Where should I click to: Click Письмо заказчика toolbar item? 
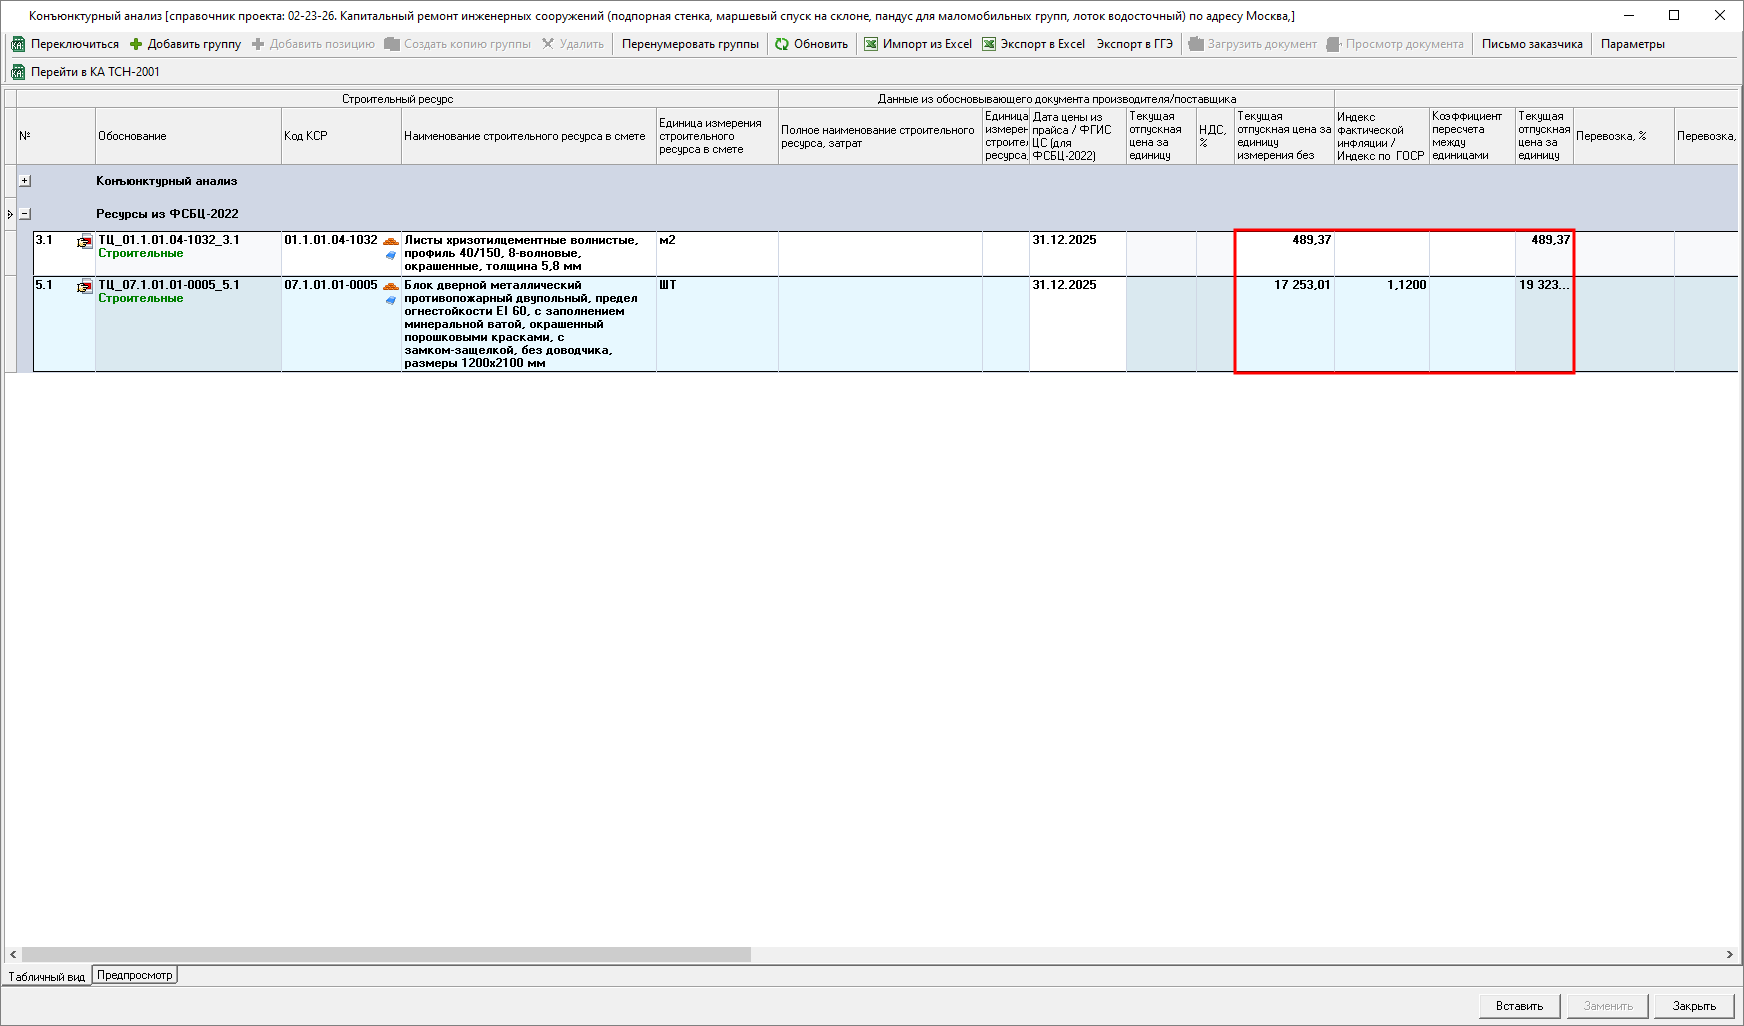1531,44
